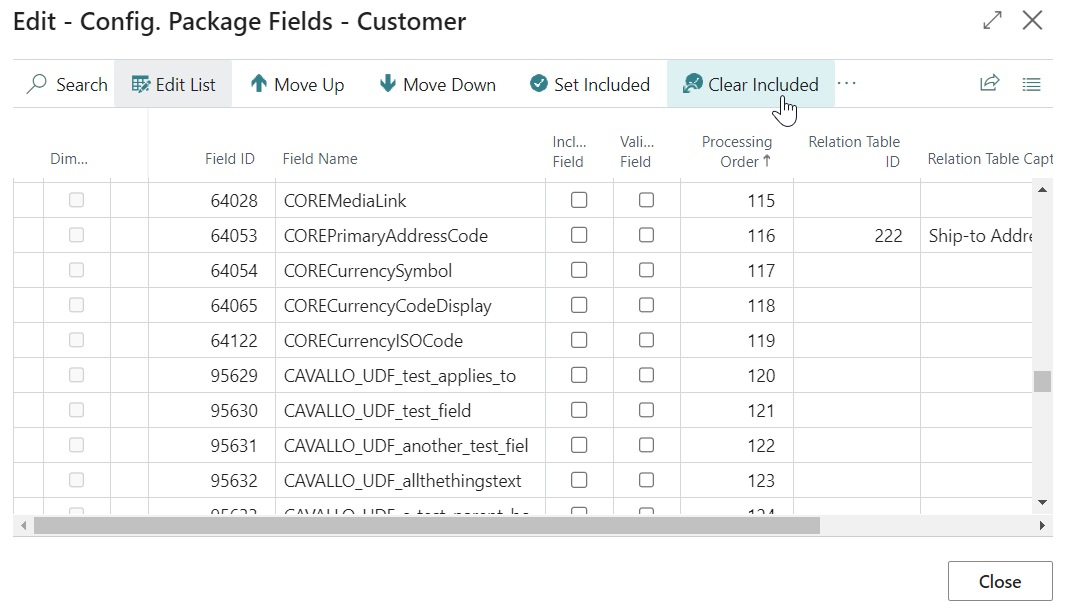The image size is (1075, 608).
Task: Click the Move Up arrow
Action: (x=259, y=85)
